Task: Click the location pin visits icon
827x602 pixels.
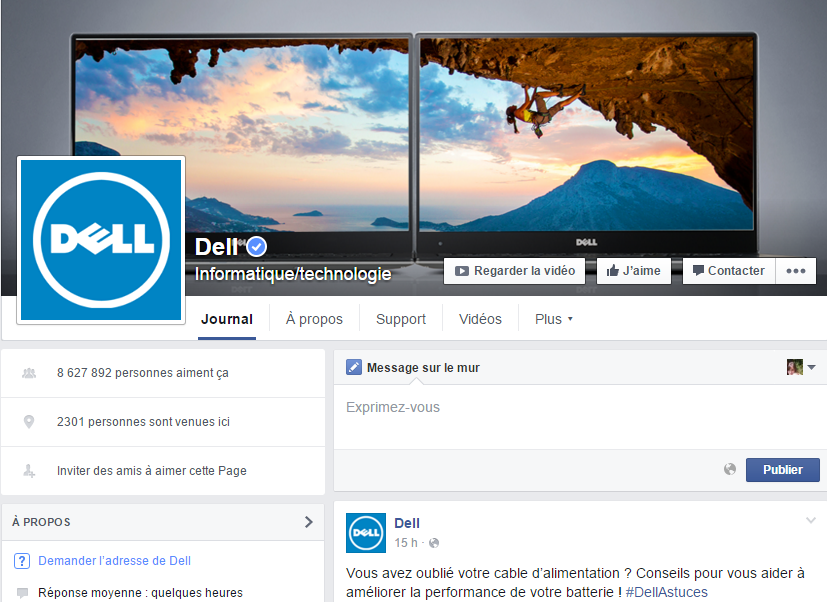Action: [x=29, y=422]
